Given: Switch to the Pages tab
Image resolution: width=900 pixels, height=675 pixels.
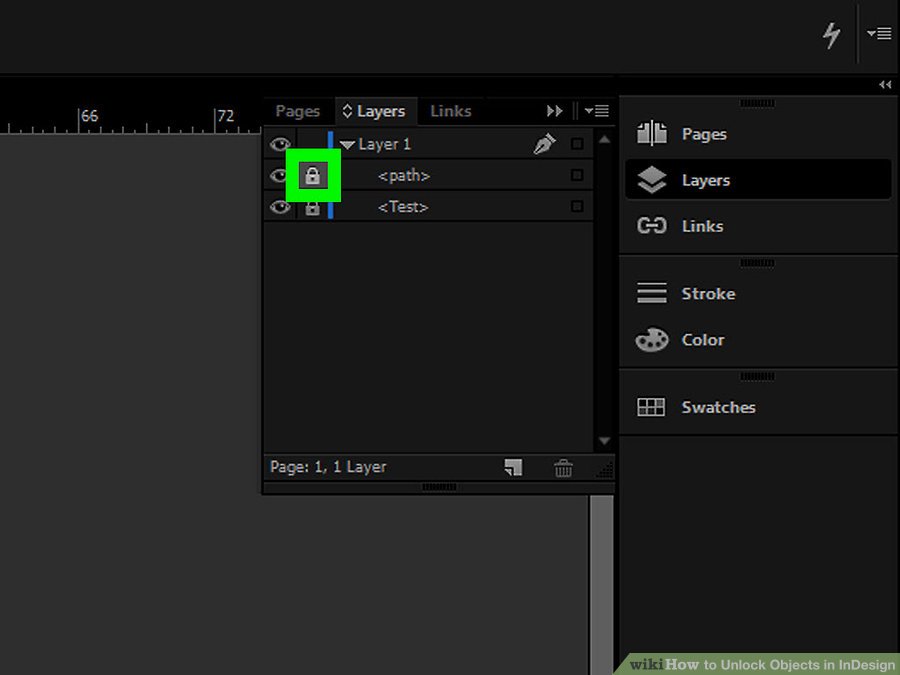Looking at the screenshot, I should [297, 111].
